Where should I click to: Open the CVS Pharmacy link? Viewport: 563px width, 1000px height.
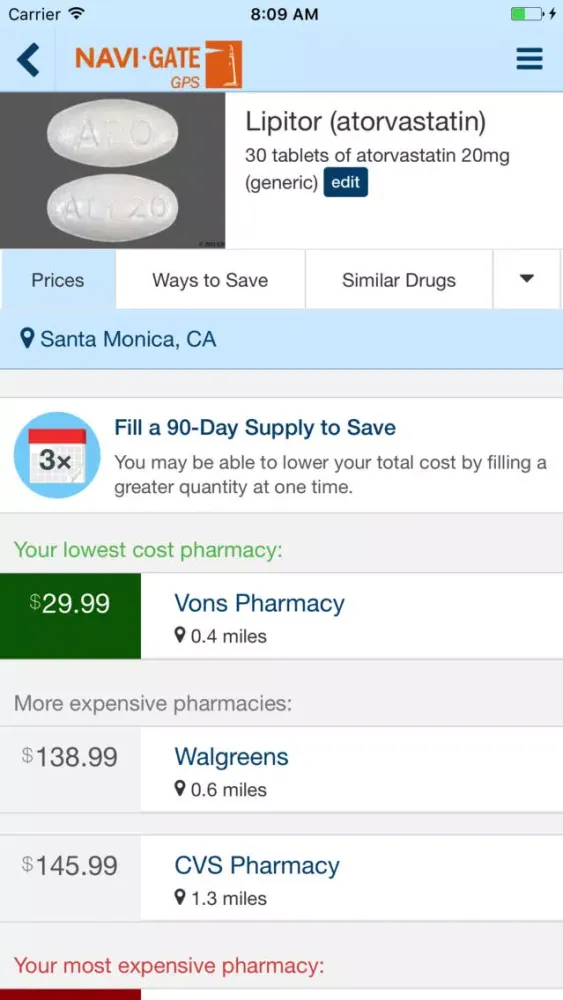coord(257,865)
